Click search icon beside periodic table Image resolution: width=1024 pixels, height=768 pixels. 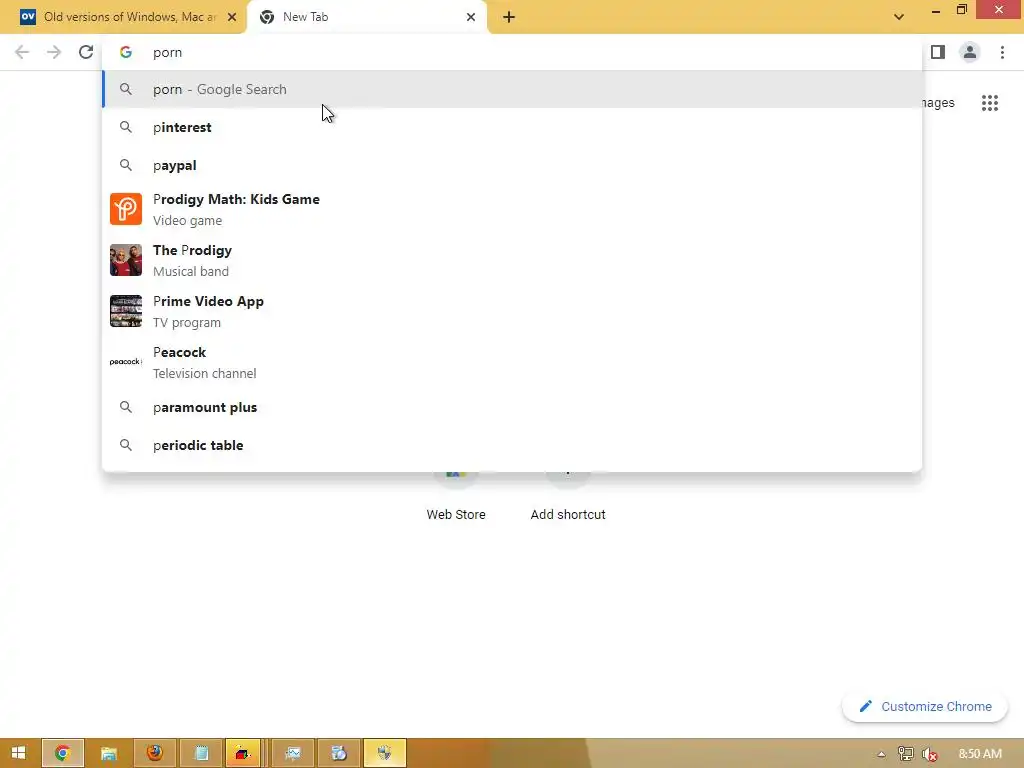(x=126, y=445)
